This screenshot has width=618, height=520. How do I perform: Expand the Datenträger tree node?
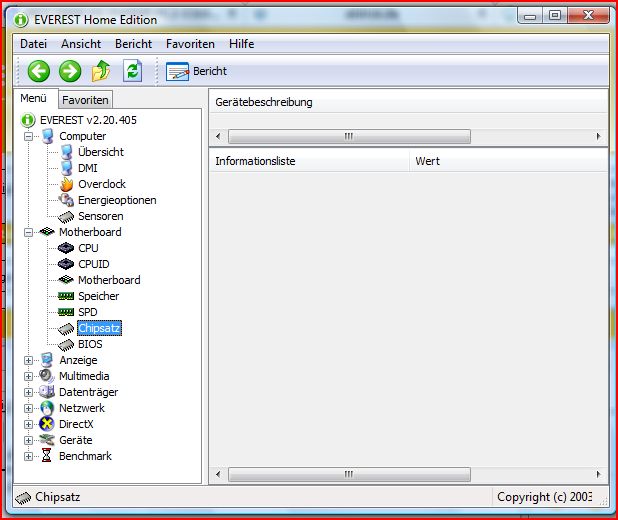click(x=28, y=392)
